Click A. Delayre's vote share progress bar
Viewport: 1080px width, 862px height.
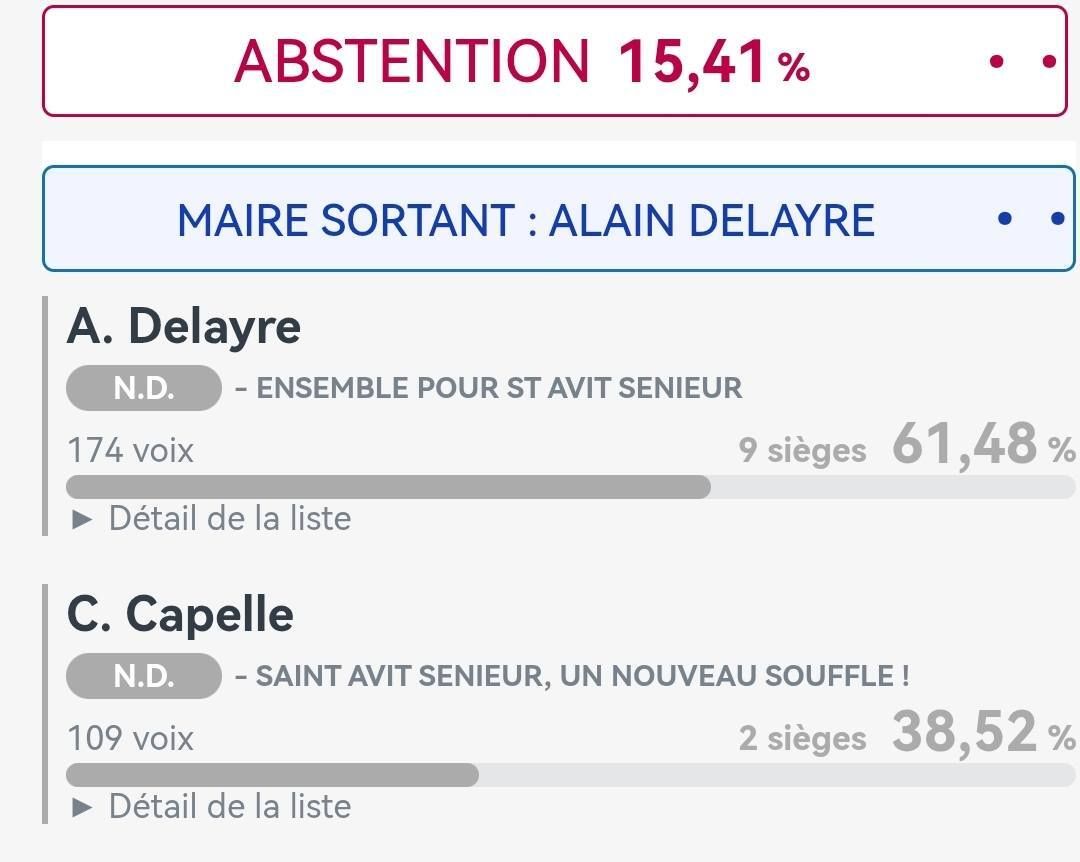click(570, 487)
